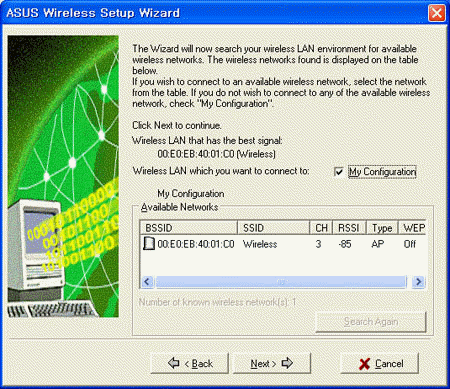Screen dimensions: 450x389
Task: Click the RSSI value -85
Action: tap(345, 244)
